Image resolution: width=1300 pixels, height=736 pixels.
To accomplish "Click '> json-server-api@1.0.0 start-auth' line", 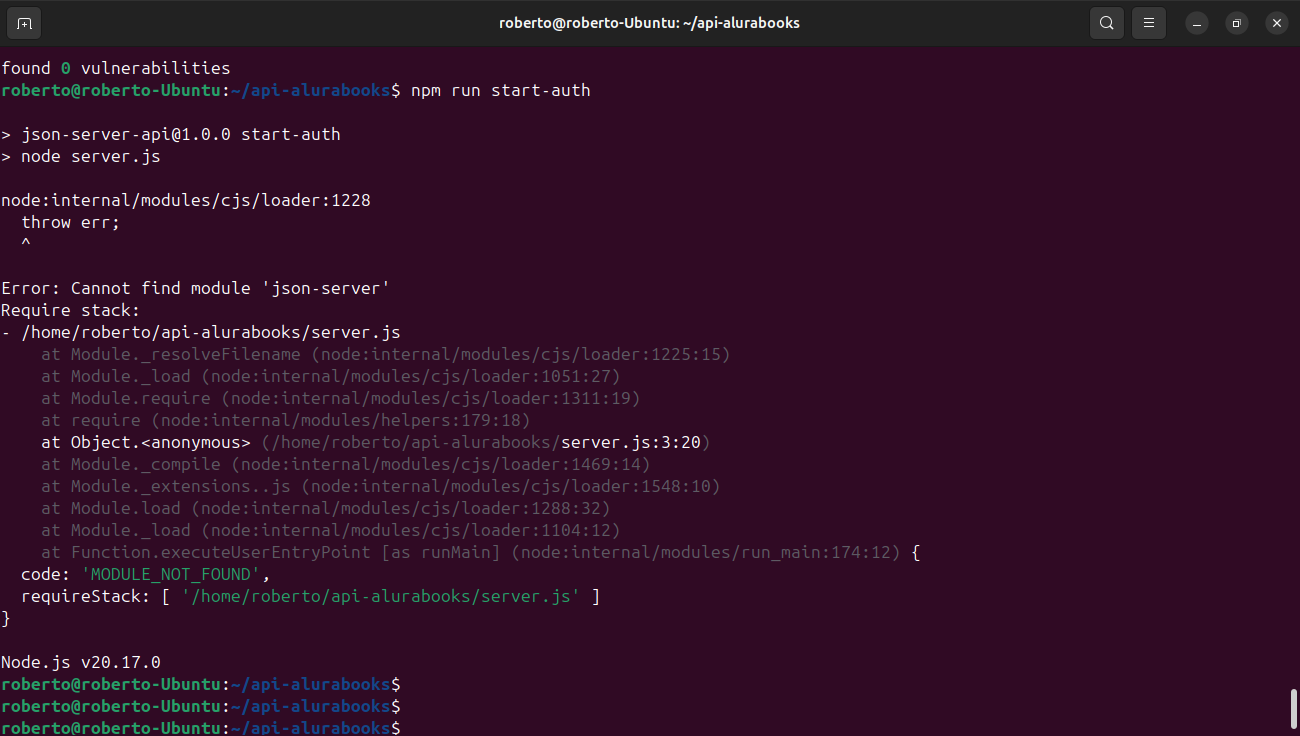I will 171,134.
